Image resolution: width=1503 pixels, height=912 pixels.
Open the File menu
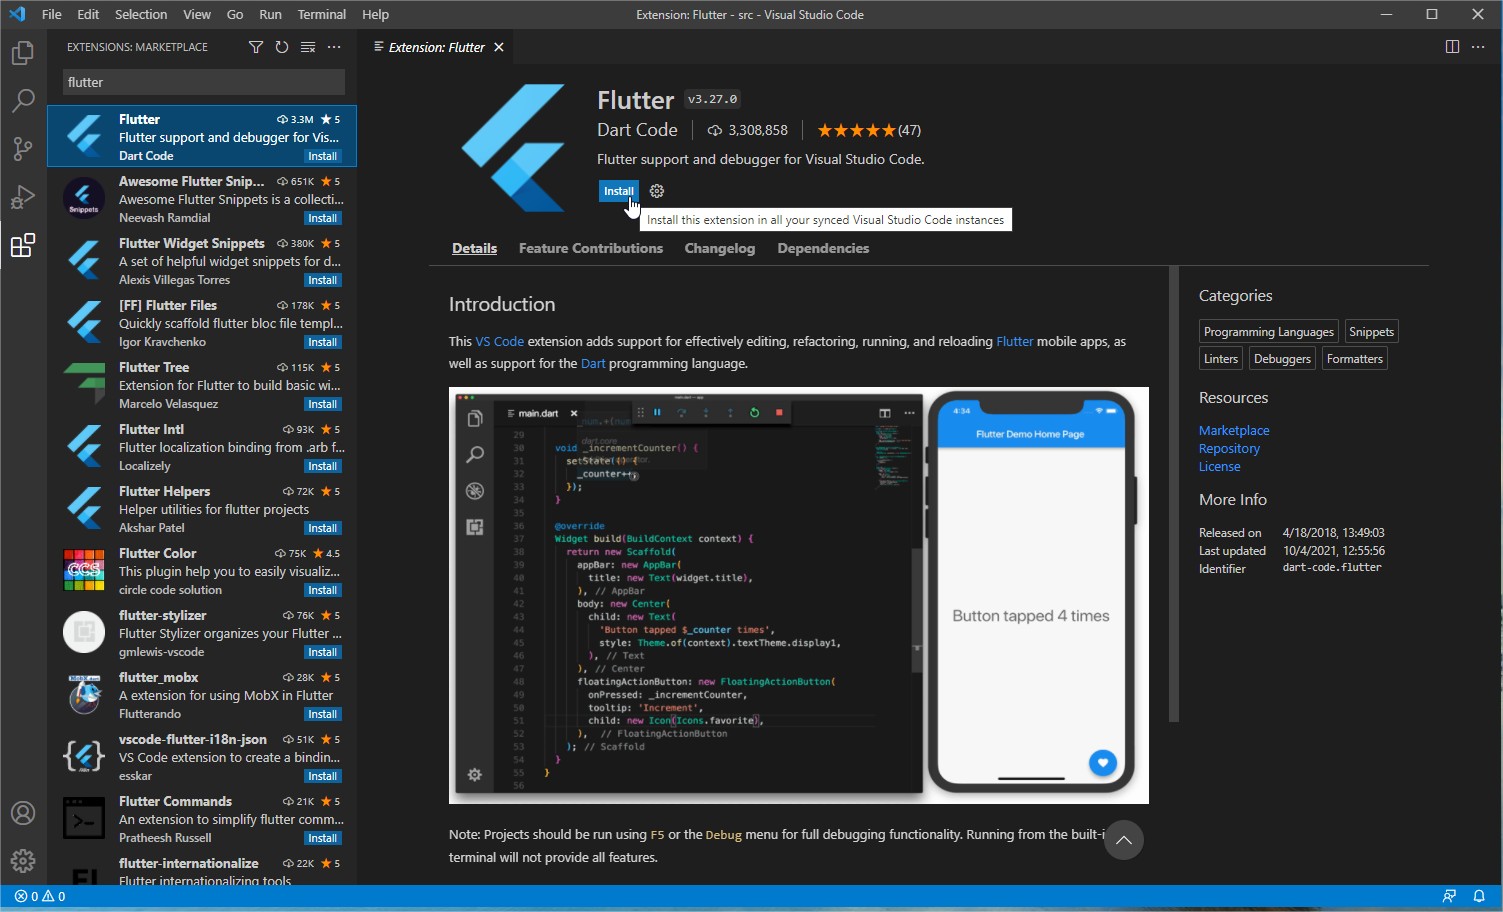pos(52,14)
